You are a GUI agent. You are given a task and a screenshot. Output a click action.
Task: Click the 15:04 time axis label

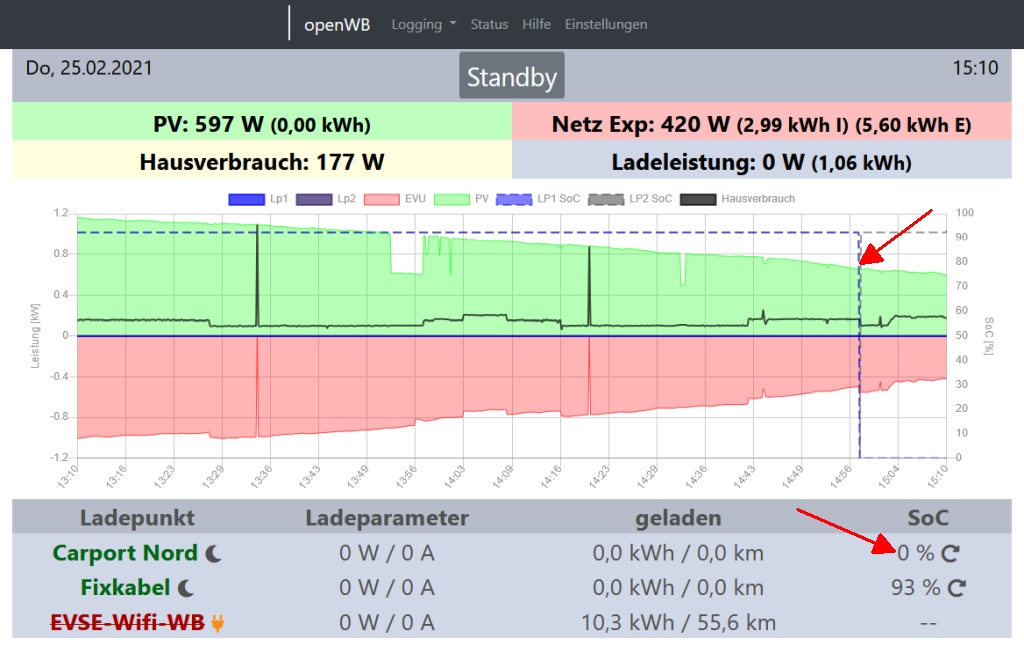click(x=889, y=477)
